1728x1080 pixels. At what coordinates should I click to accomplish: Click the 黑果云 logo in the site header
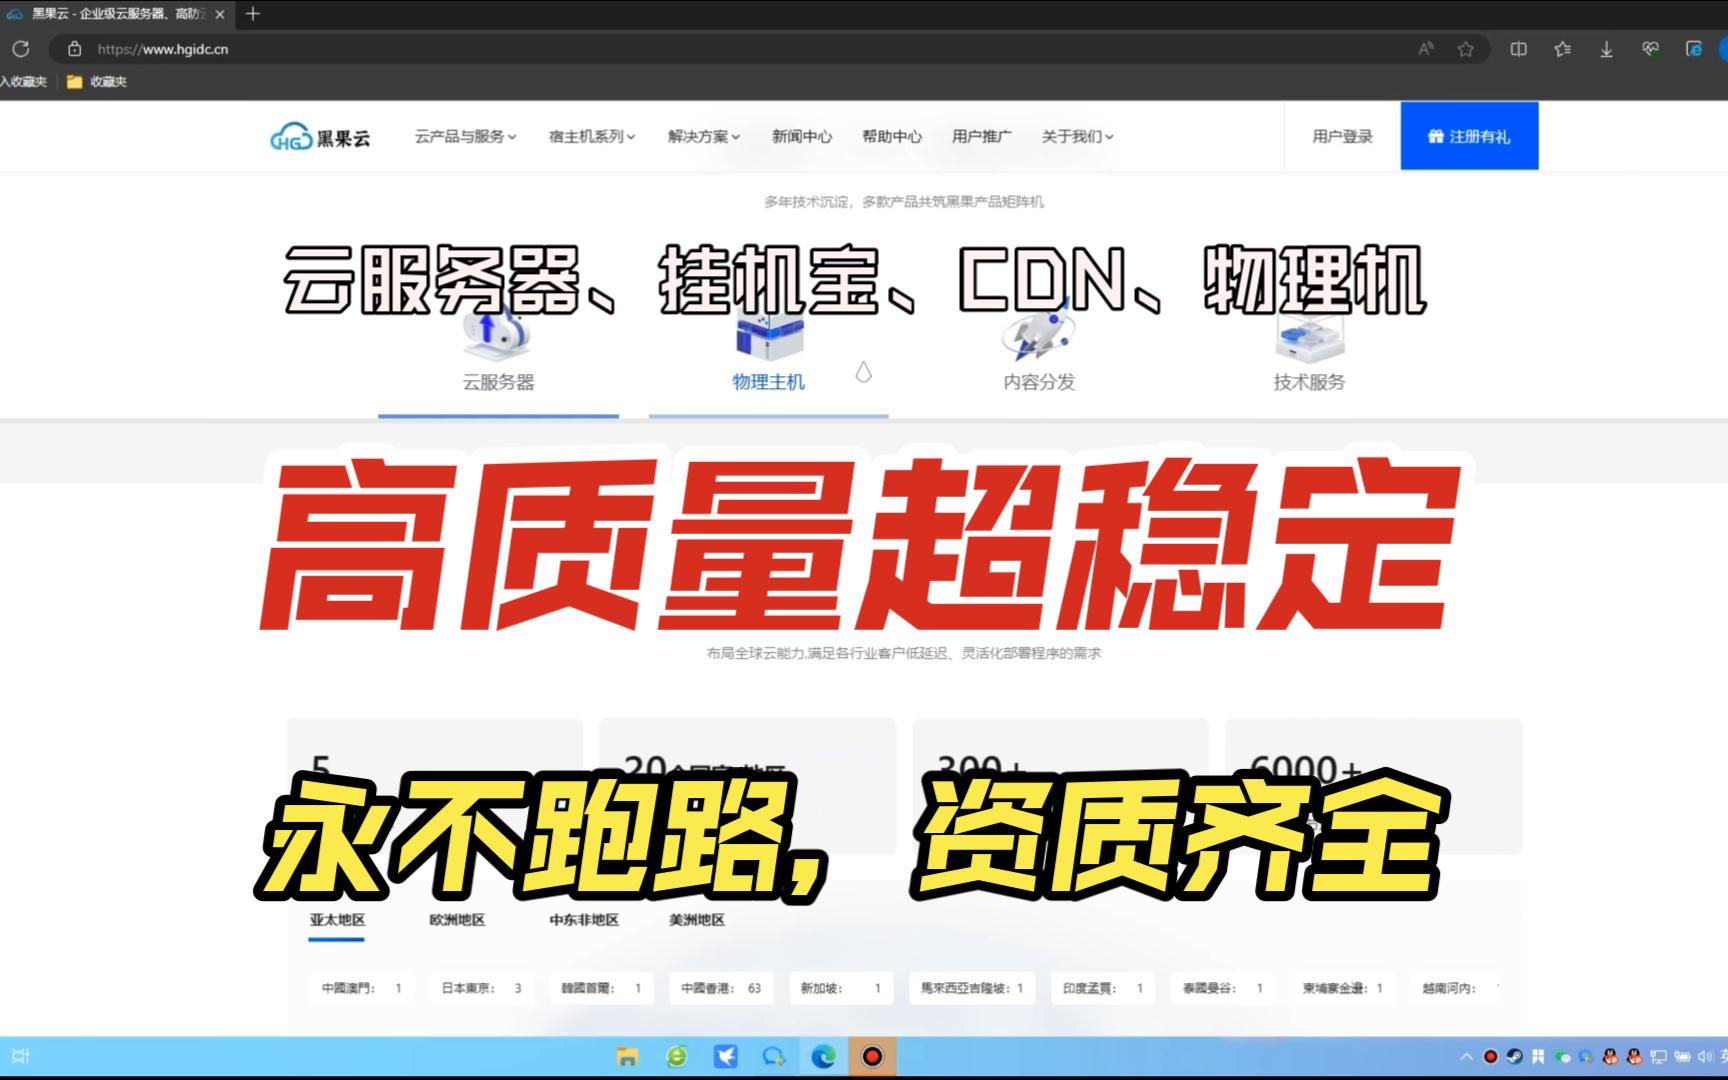tap(320, 137)
